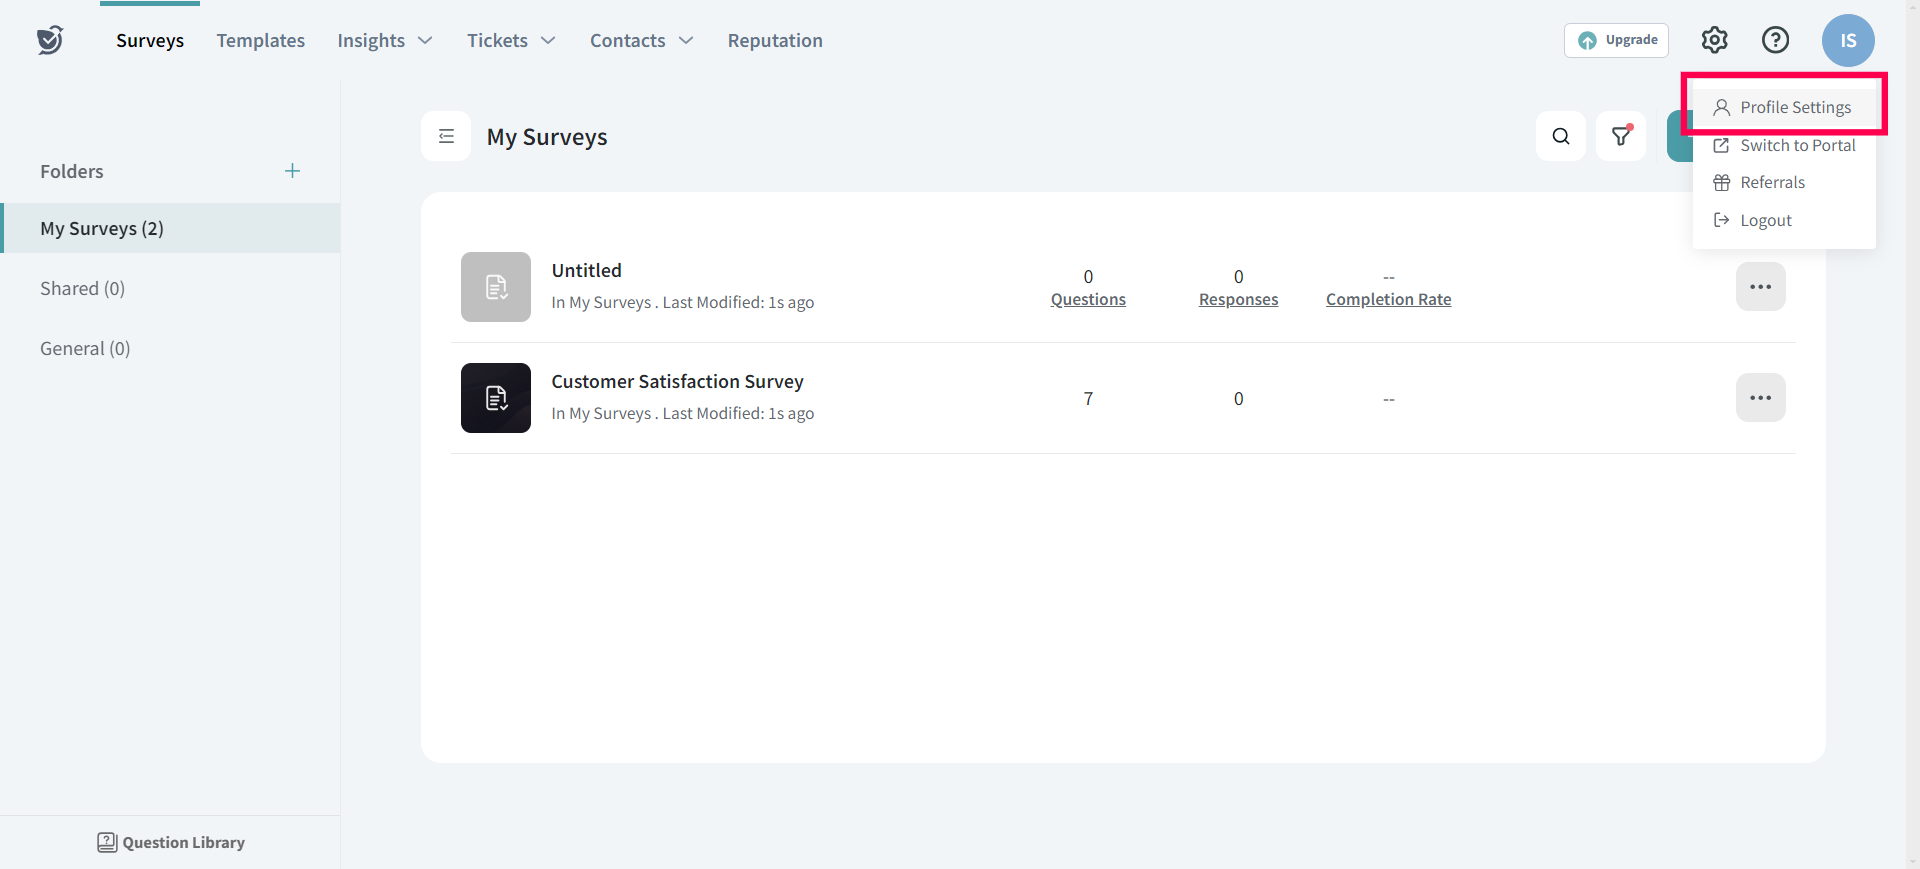The height and width of the screenshot is (869, 1920).
Task: Open the survey search icon
Action: 1560,136
